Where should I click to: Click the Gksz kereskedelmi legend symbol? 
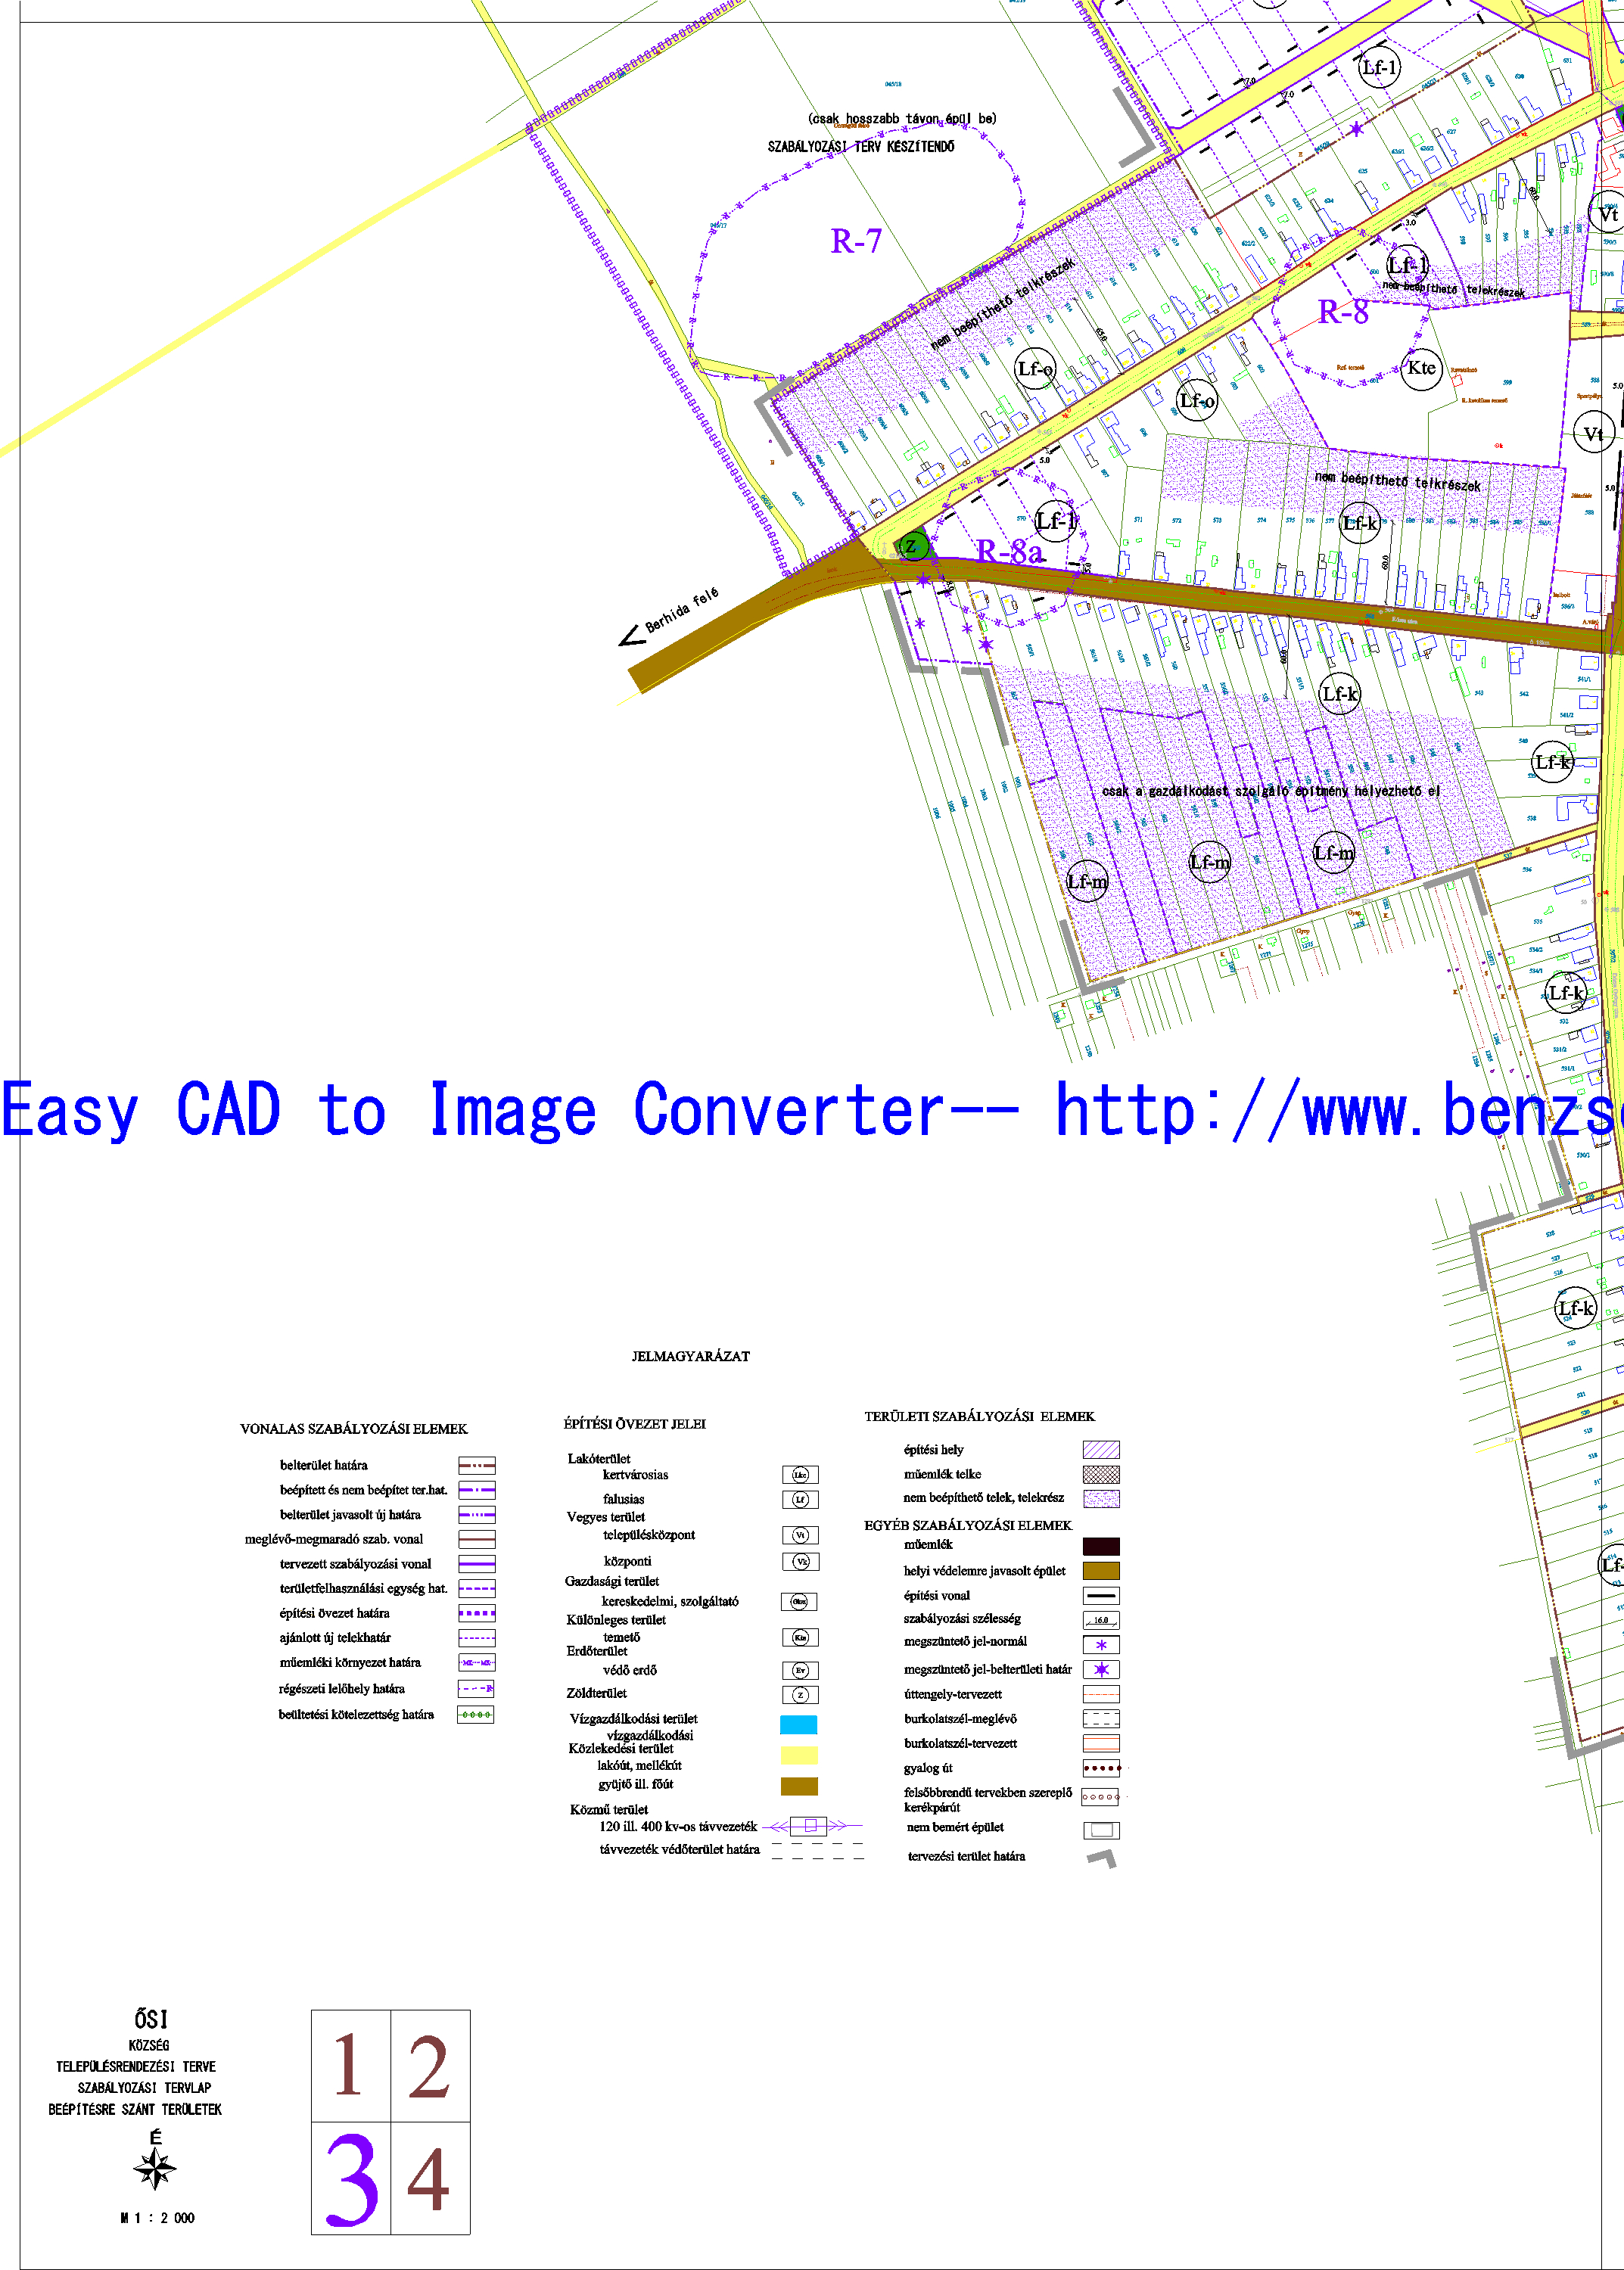pos(799,1601)
